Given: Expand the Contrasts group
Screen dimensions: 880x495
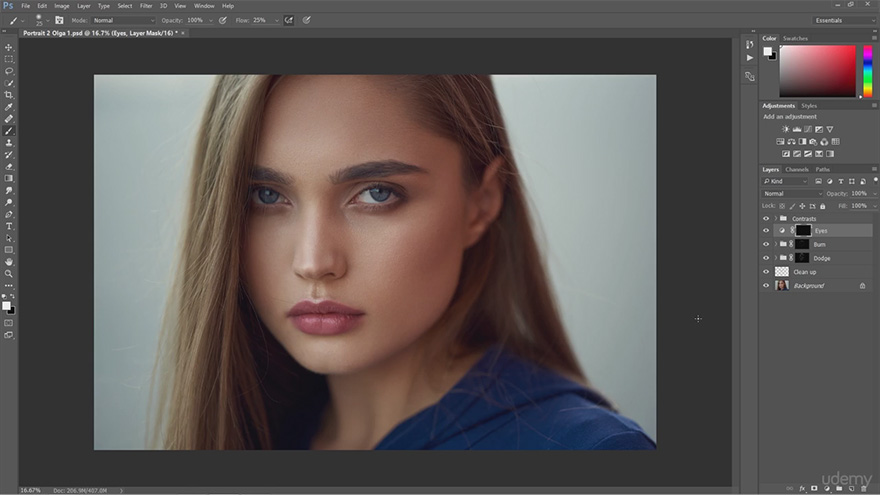Looking at the screenshot, I should (776, 218).
